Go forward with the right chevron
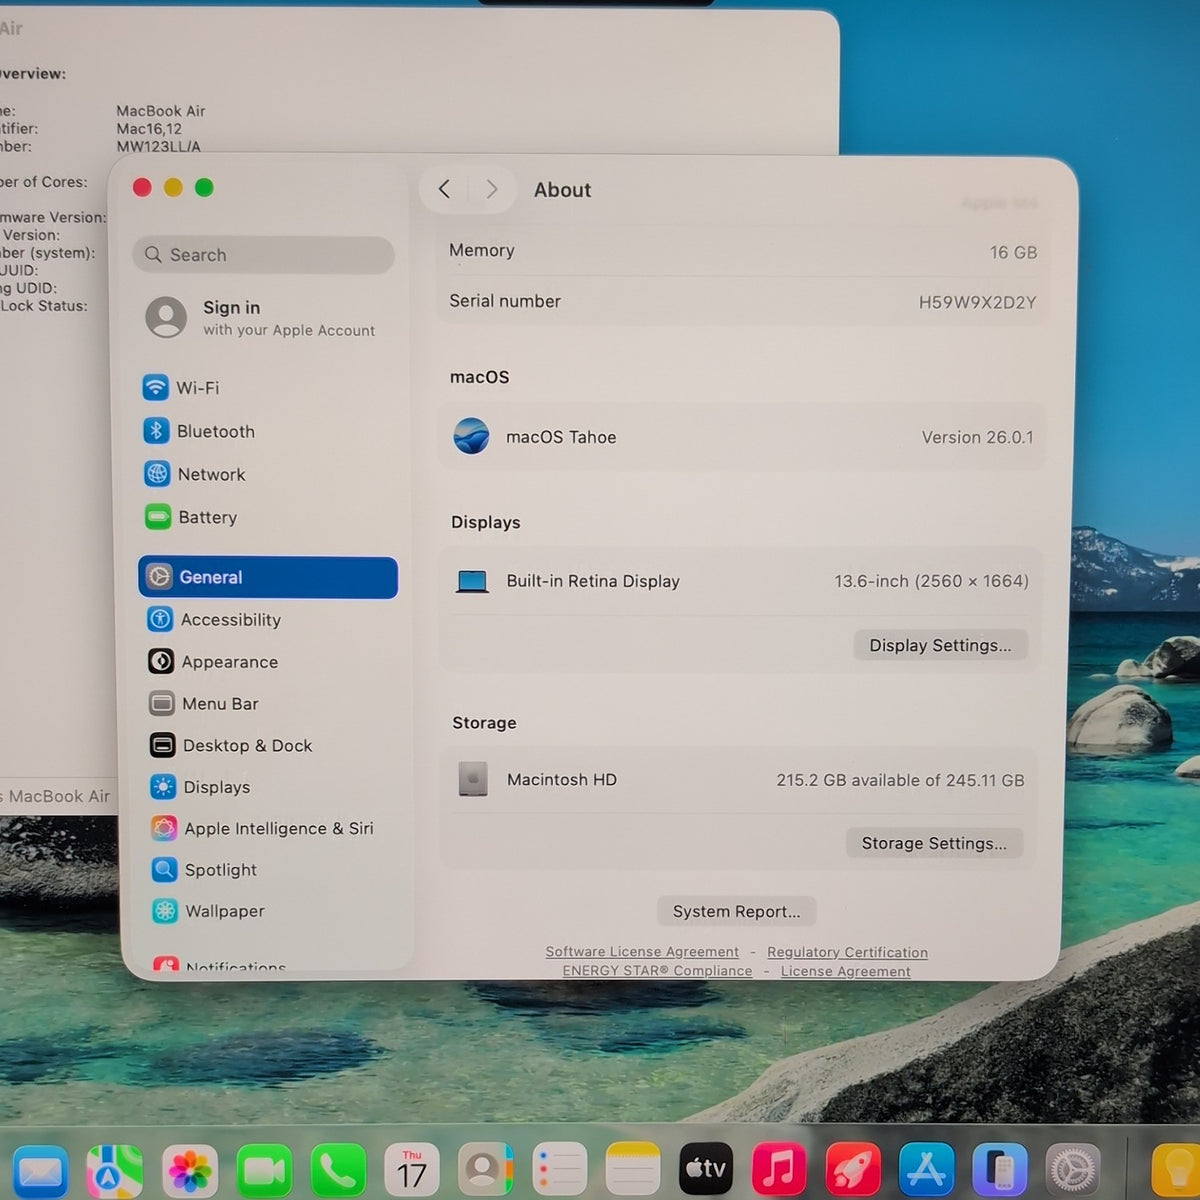Viewport: 1200px width, 1200px height. pyautogui.click(x=491, y=189)
